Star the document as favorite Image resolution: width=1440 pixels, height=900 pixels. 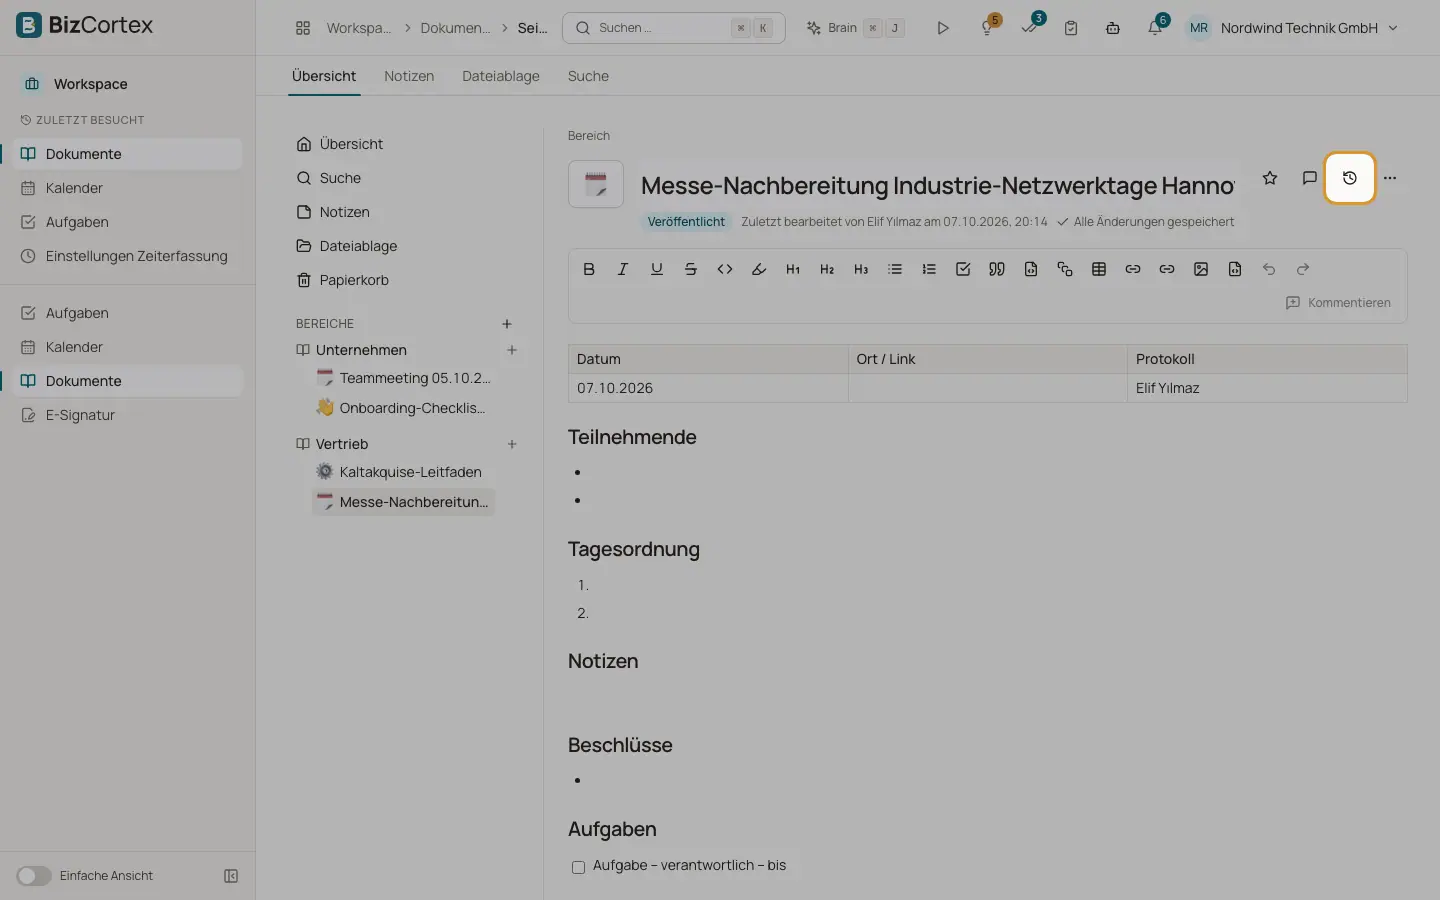(x=1270, y=178)
